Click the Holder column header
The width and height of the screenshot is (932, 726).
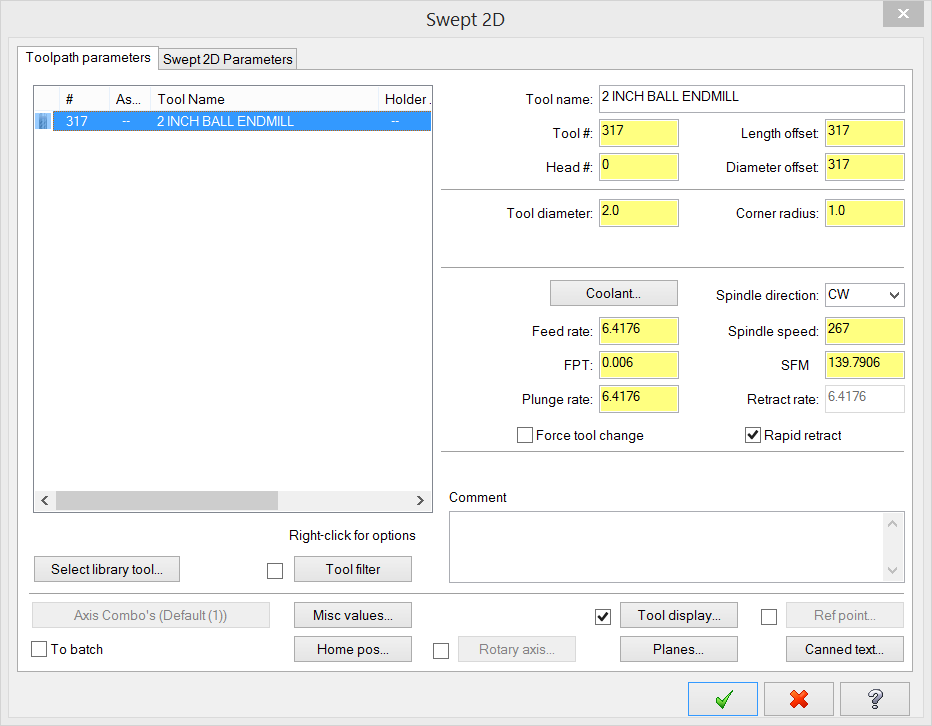(x=405, y=99)
